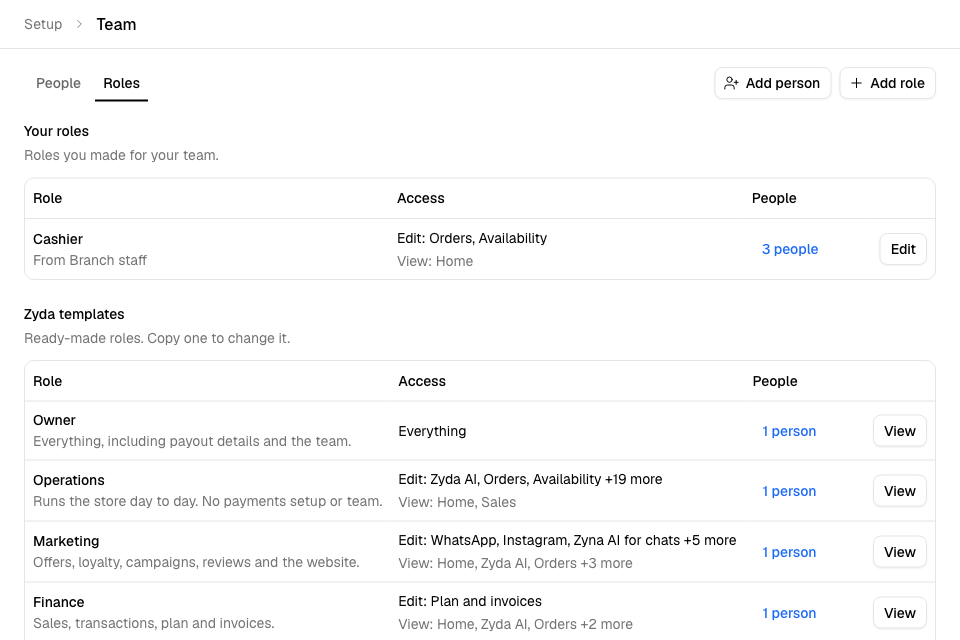
Task: Click 'Ready-made roles. Copy one to change it.'
Action: [157, 339]
